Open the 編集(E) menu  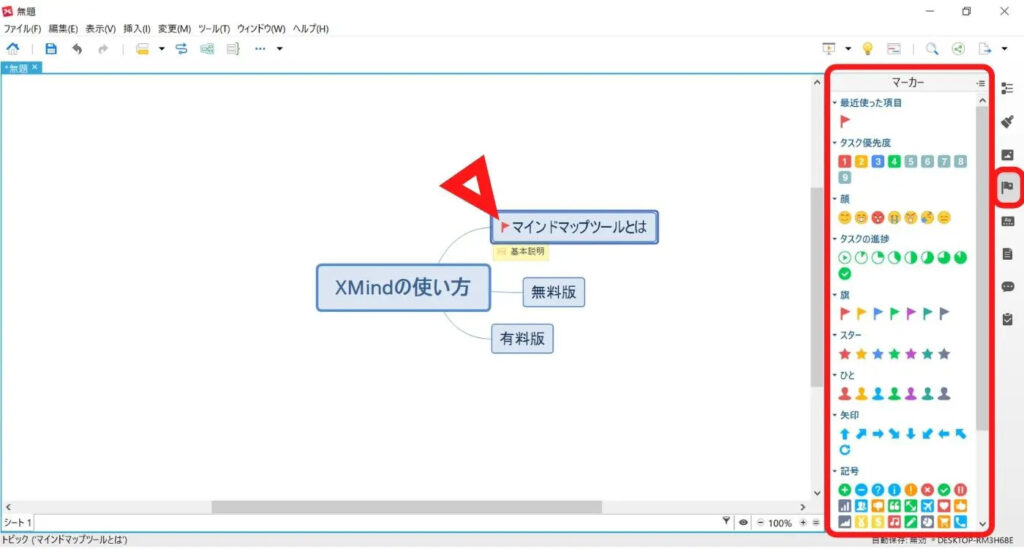point(63,29)
